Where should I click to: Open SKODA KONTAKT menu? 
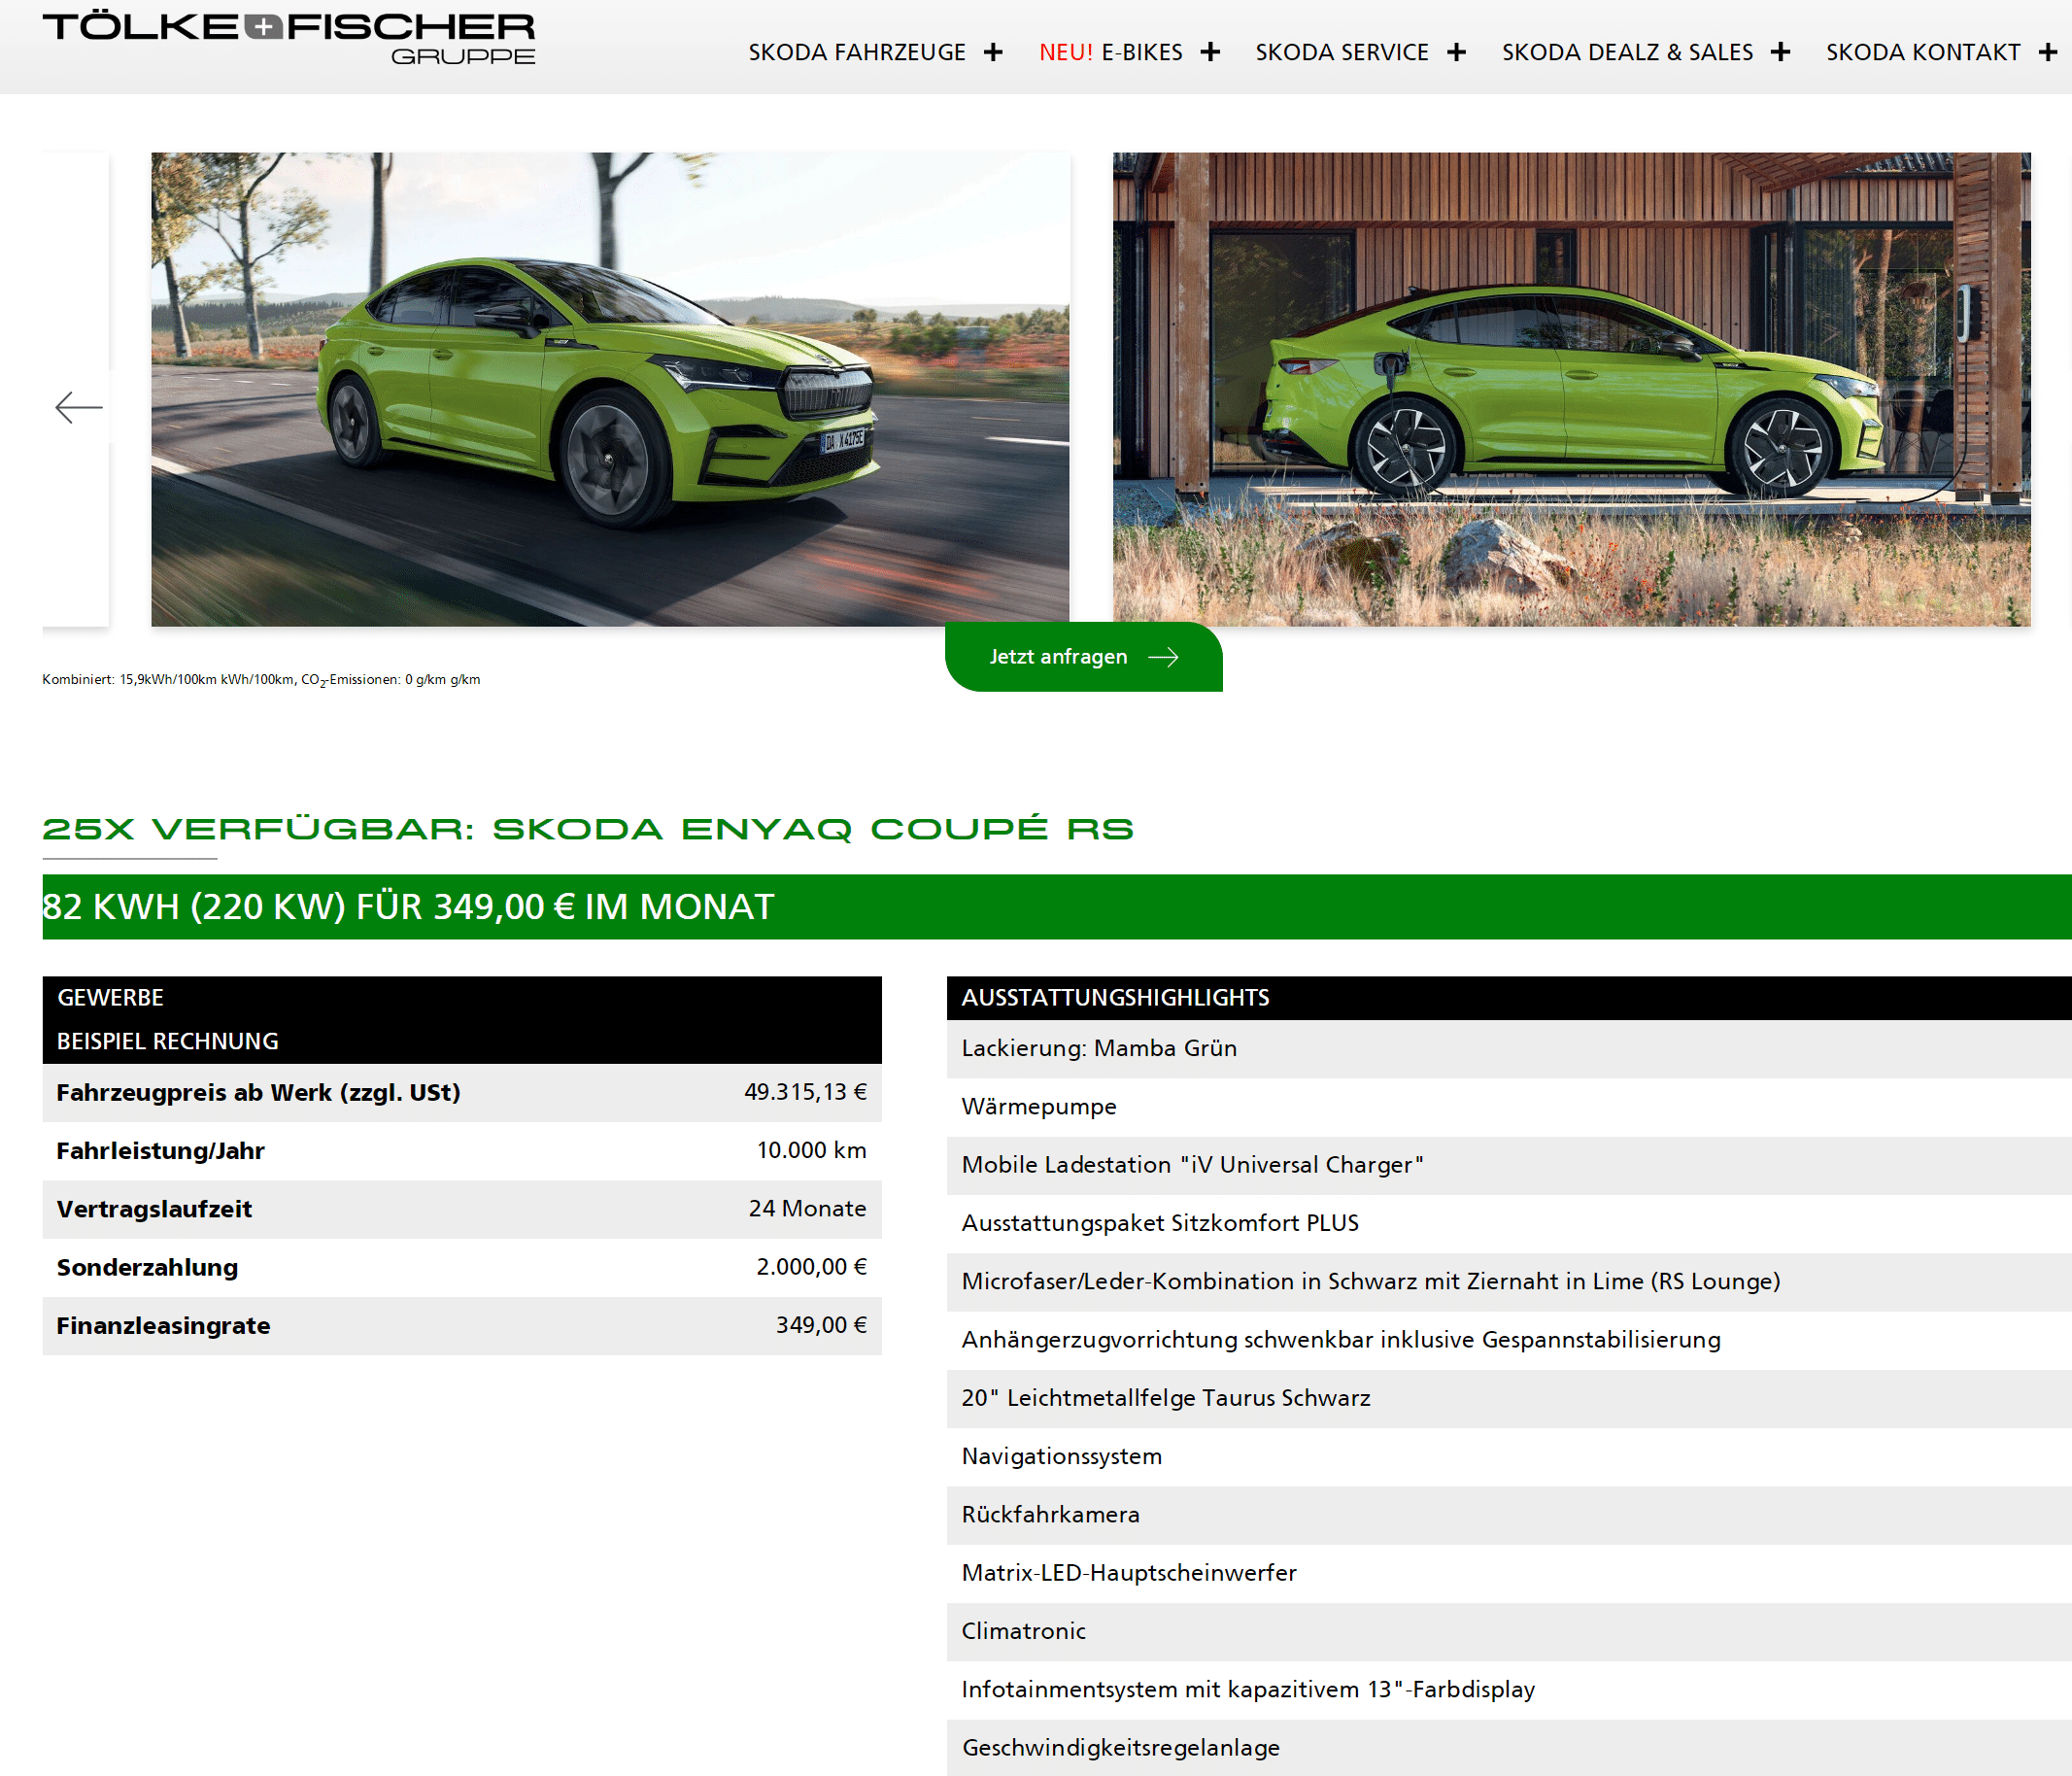tap(1923, 52)
